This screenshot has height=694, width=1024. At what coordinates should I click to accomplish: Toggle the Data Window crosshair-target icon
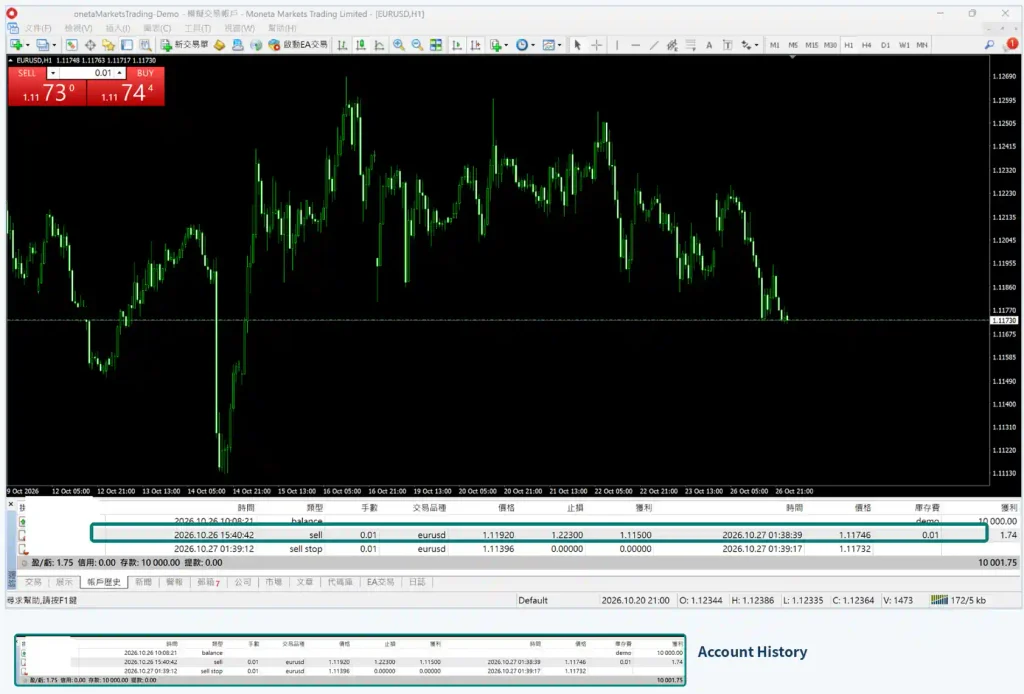click(90, 45)
